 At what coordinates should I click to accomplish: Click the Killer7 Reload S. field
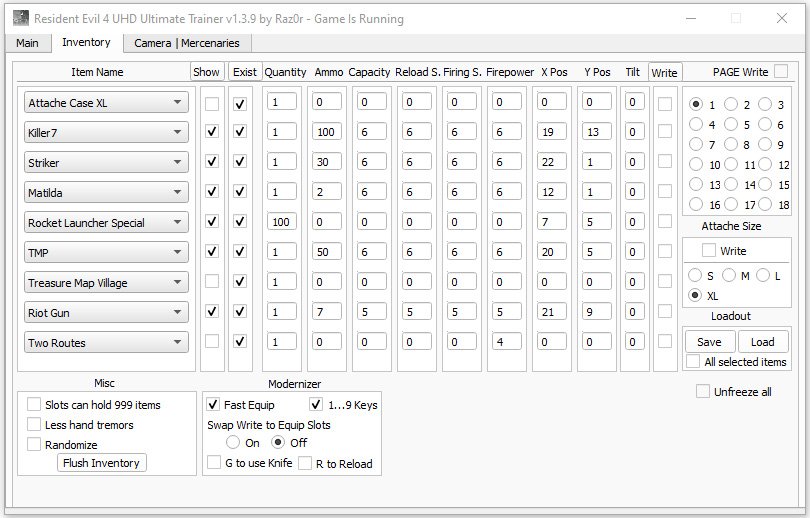416,132
